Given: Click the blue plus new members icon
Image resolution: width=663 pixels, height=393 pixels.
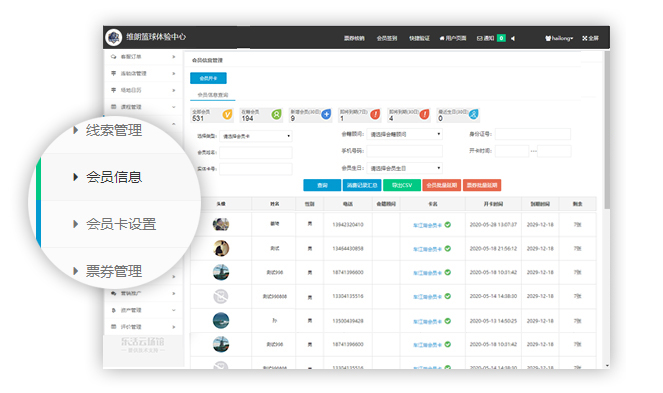Looking at the screenshot, I should click(326, 114).
